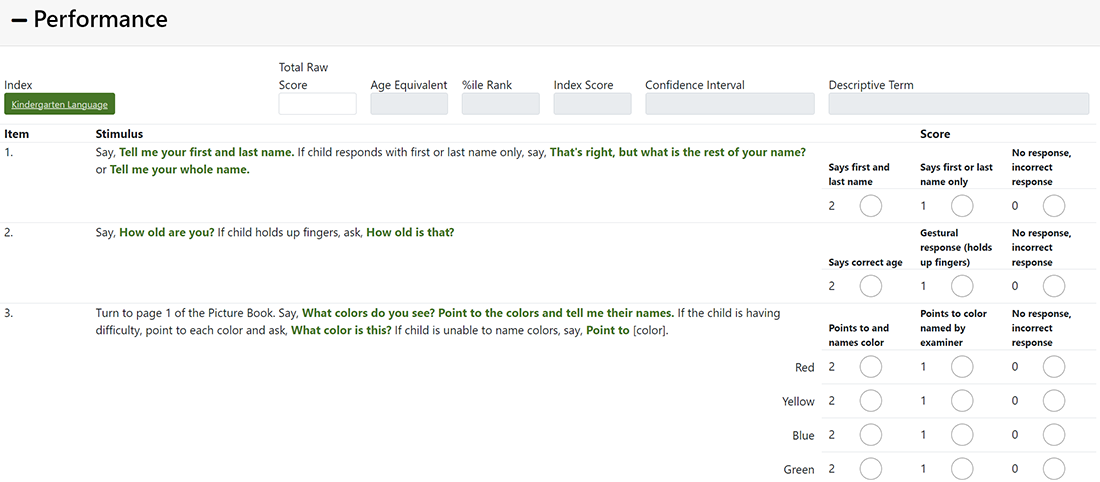Viewport: 1100px width, 482px height.
Task: Select score 2 for first and last name
Action: point(871,206)
